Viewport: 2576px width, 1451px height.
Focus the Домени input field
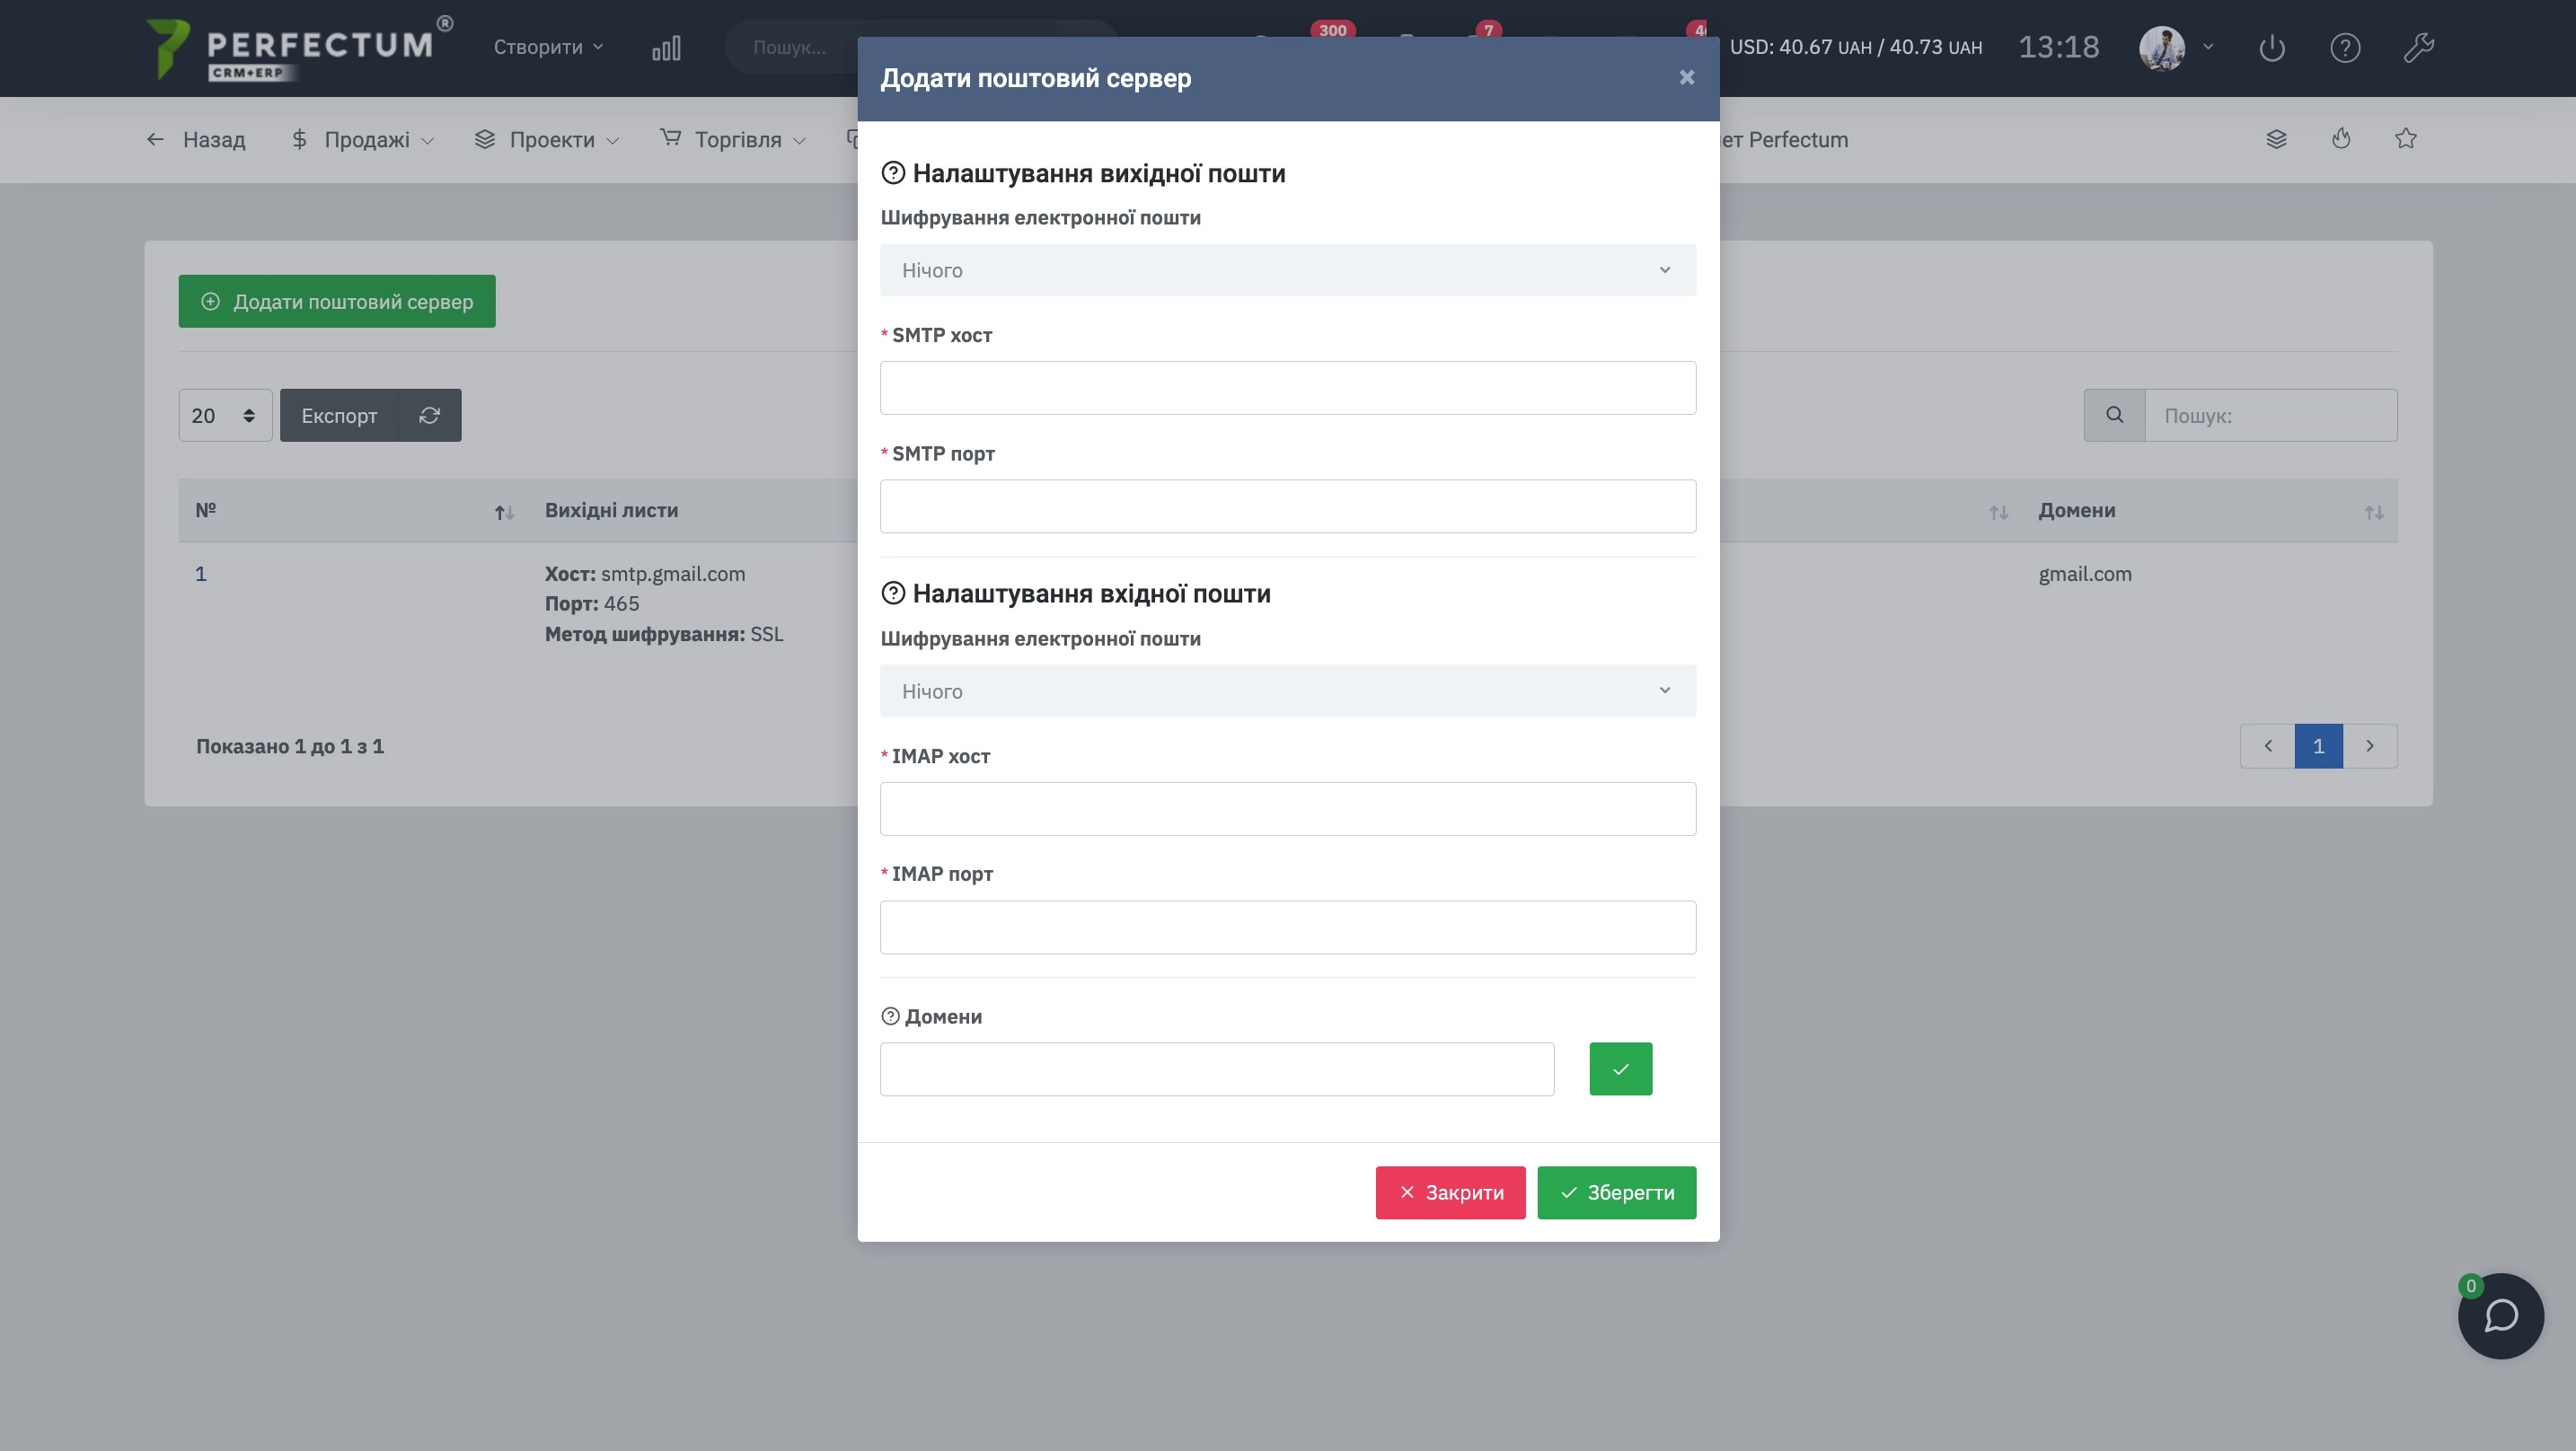[1217, 1069]
